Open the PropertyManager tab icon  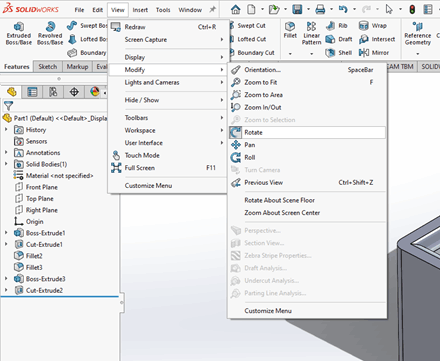(32, 92)
